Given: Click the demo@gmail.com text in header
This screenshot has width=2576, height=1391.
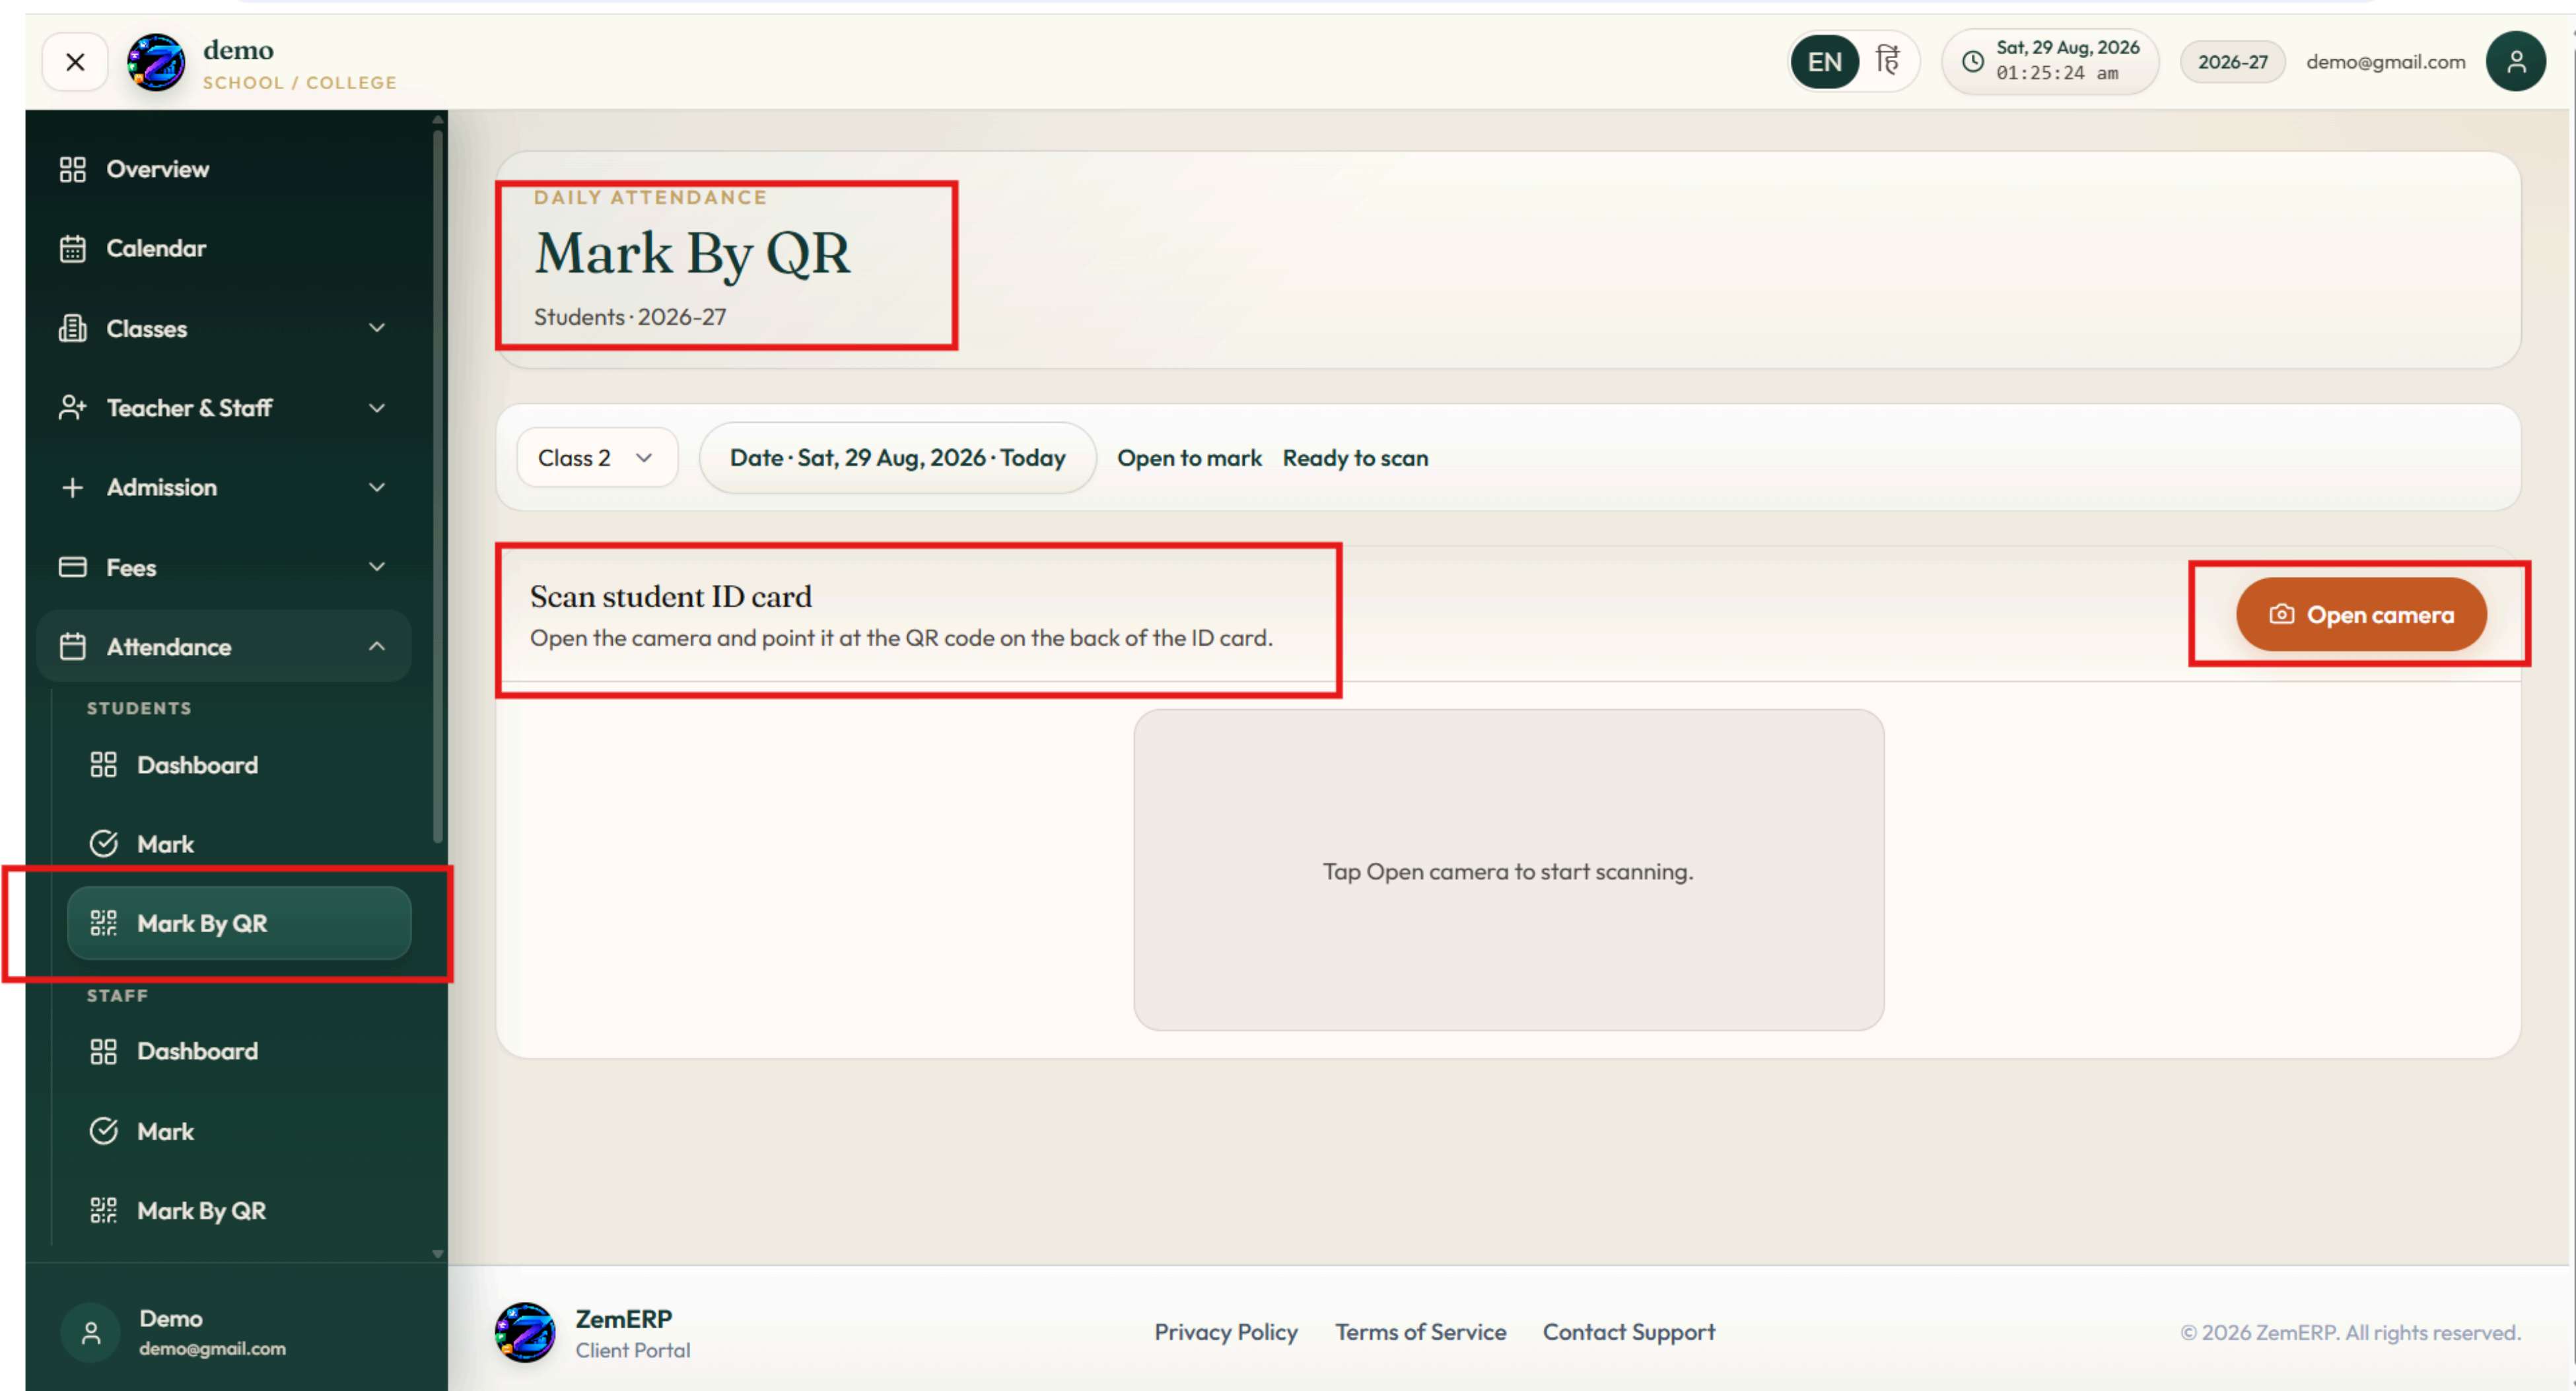Looking at the screenshot, I should point(2385,62).
